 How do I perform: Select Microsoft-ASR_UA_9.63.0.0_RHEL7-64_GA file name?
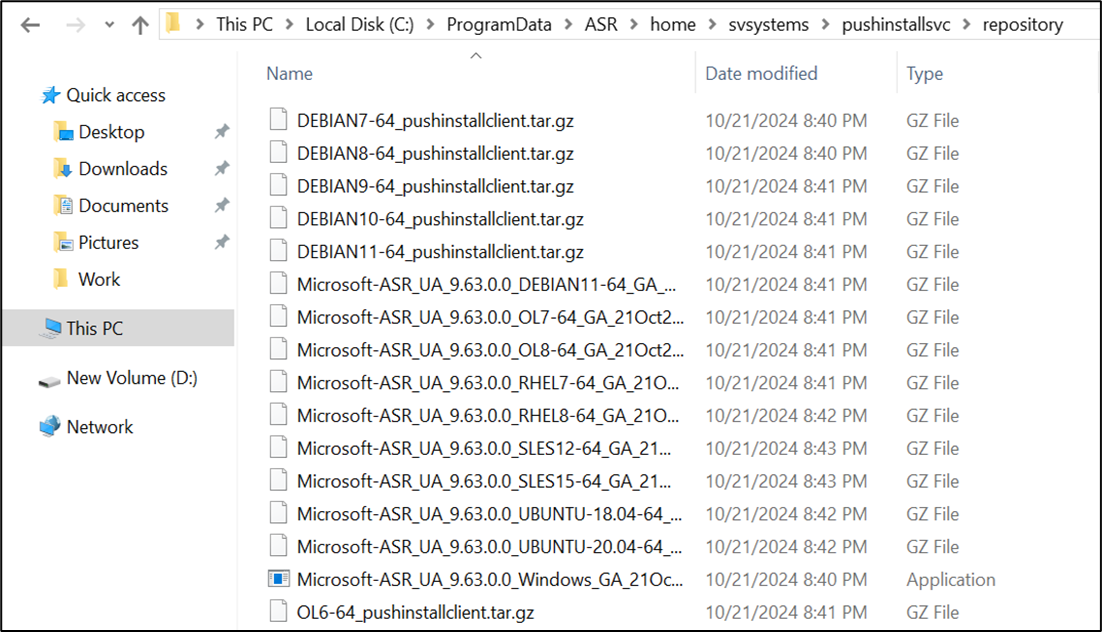point(488,382)
